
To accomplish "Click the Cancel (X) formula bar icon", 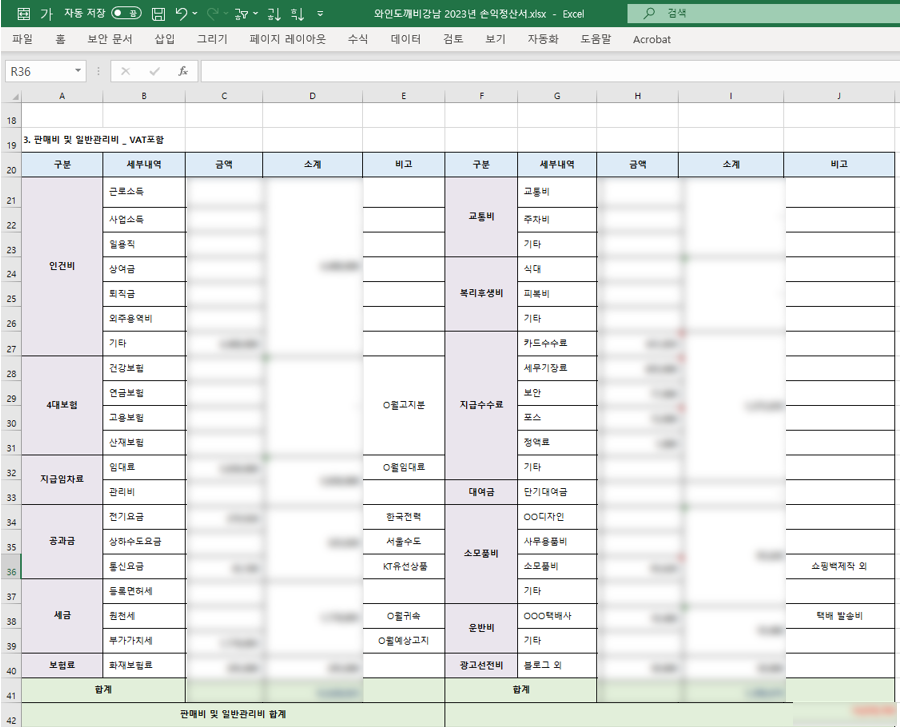I will [125, 71].
